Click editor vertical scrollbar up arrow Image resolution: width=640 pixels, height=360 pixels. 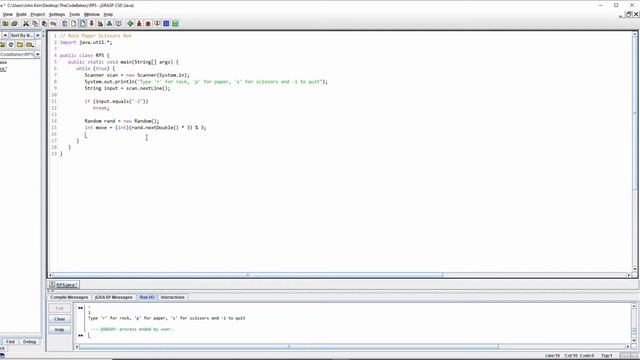click(x=635, y=34)
